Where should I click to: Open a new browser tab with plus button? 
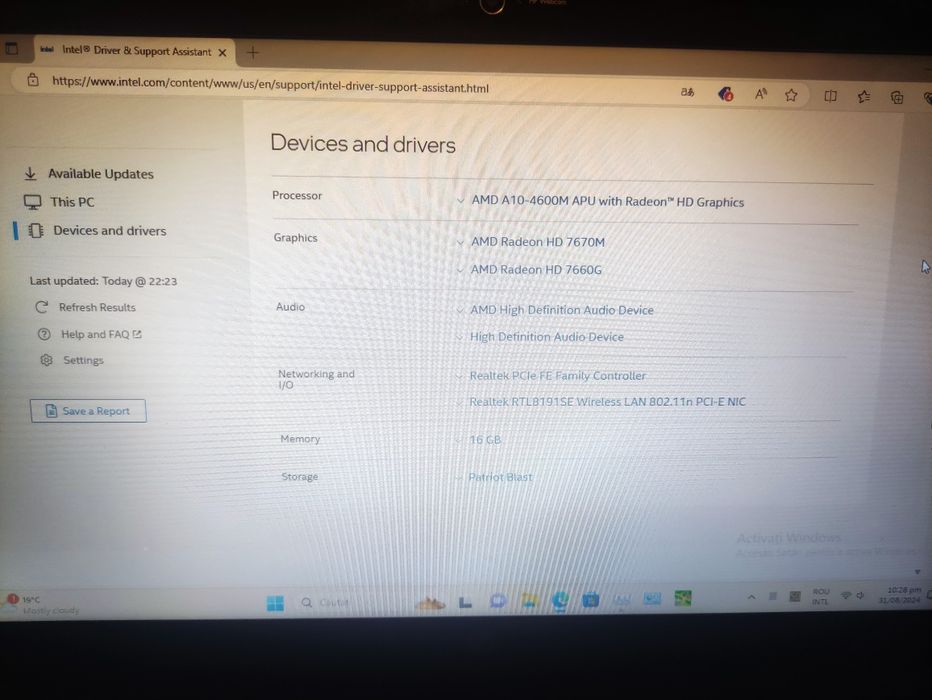[x=253, y=53]
